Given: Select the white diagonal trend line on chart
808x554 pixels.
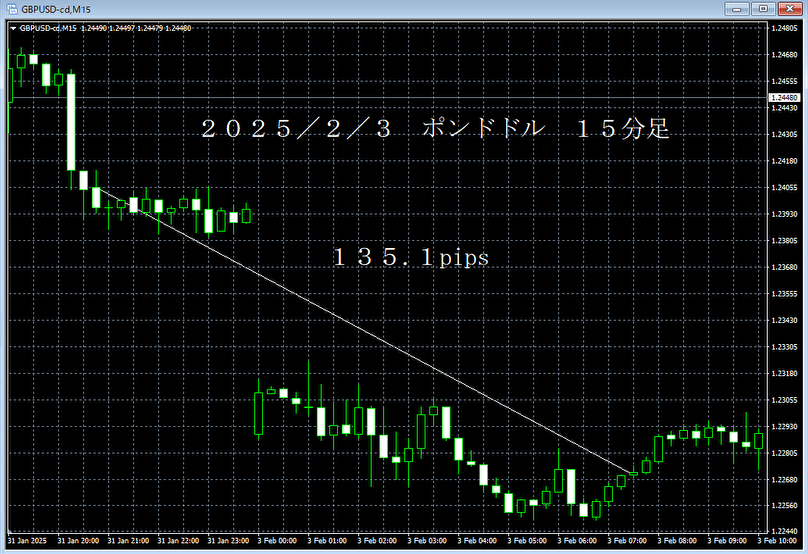Looking at the screenshot, I should coord(367,331).
